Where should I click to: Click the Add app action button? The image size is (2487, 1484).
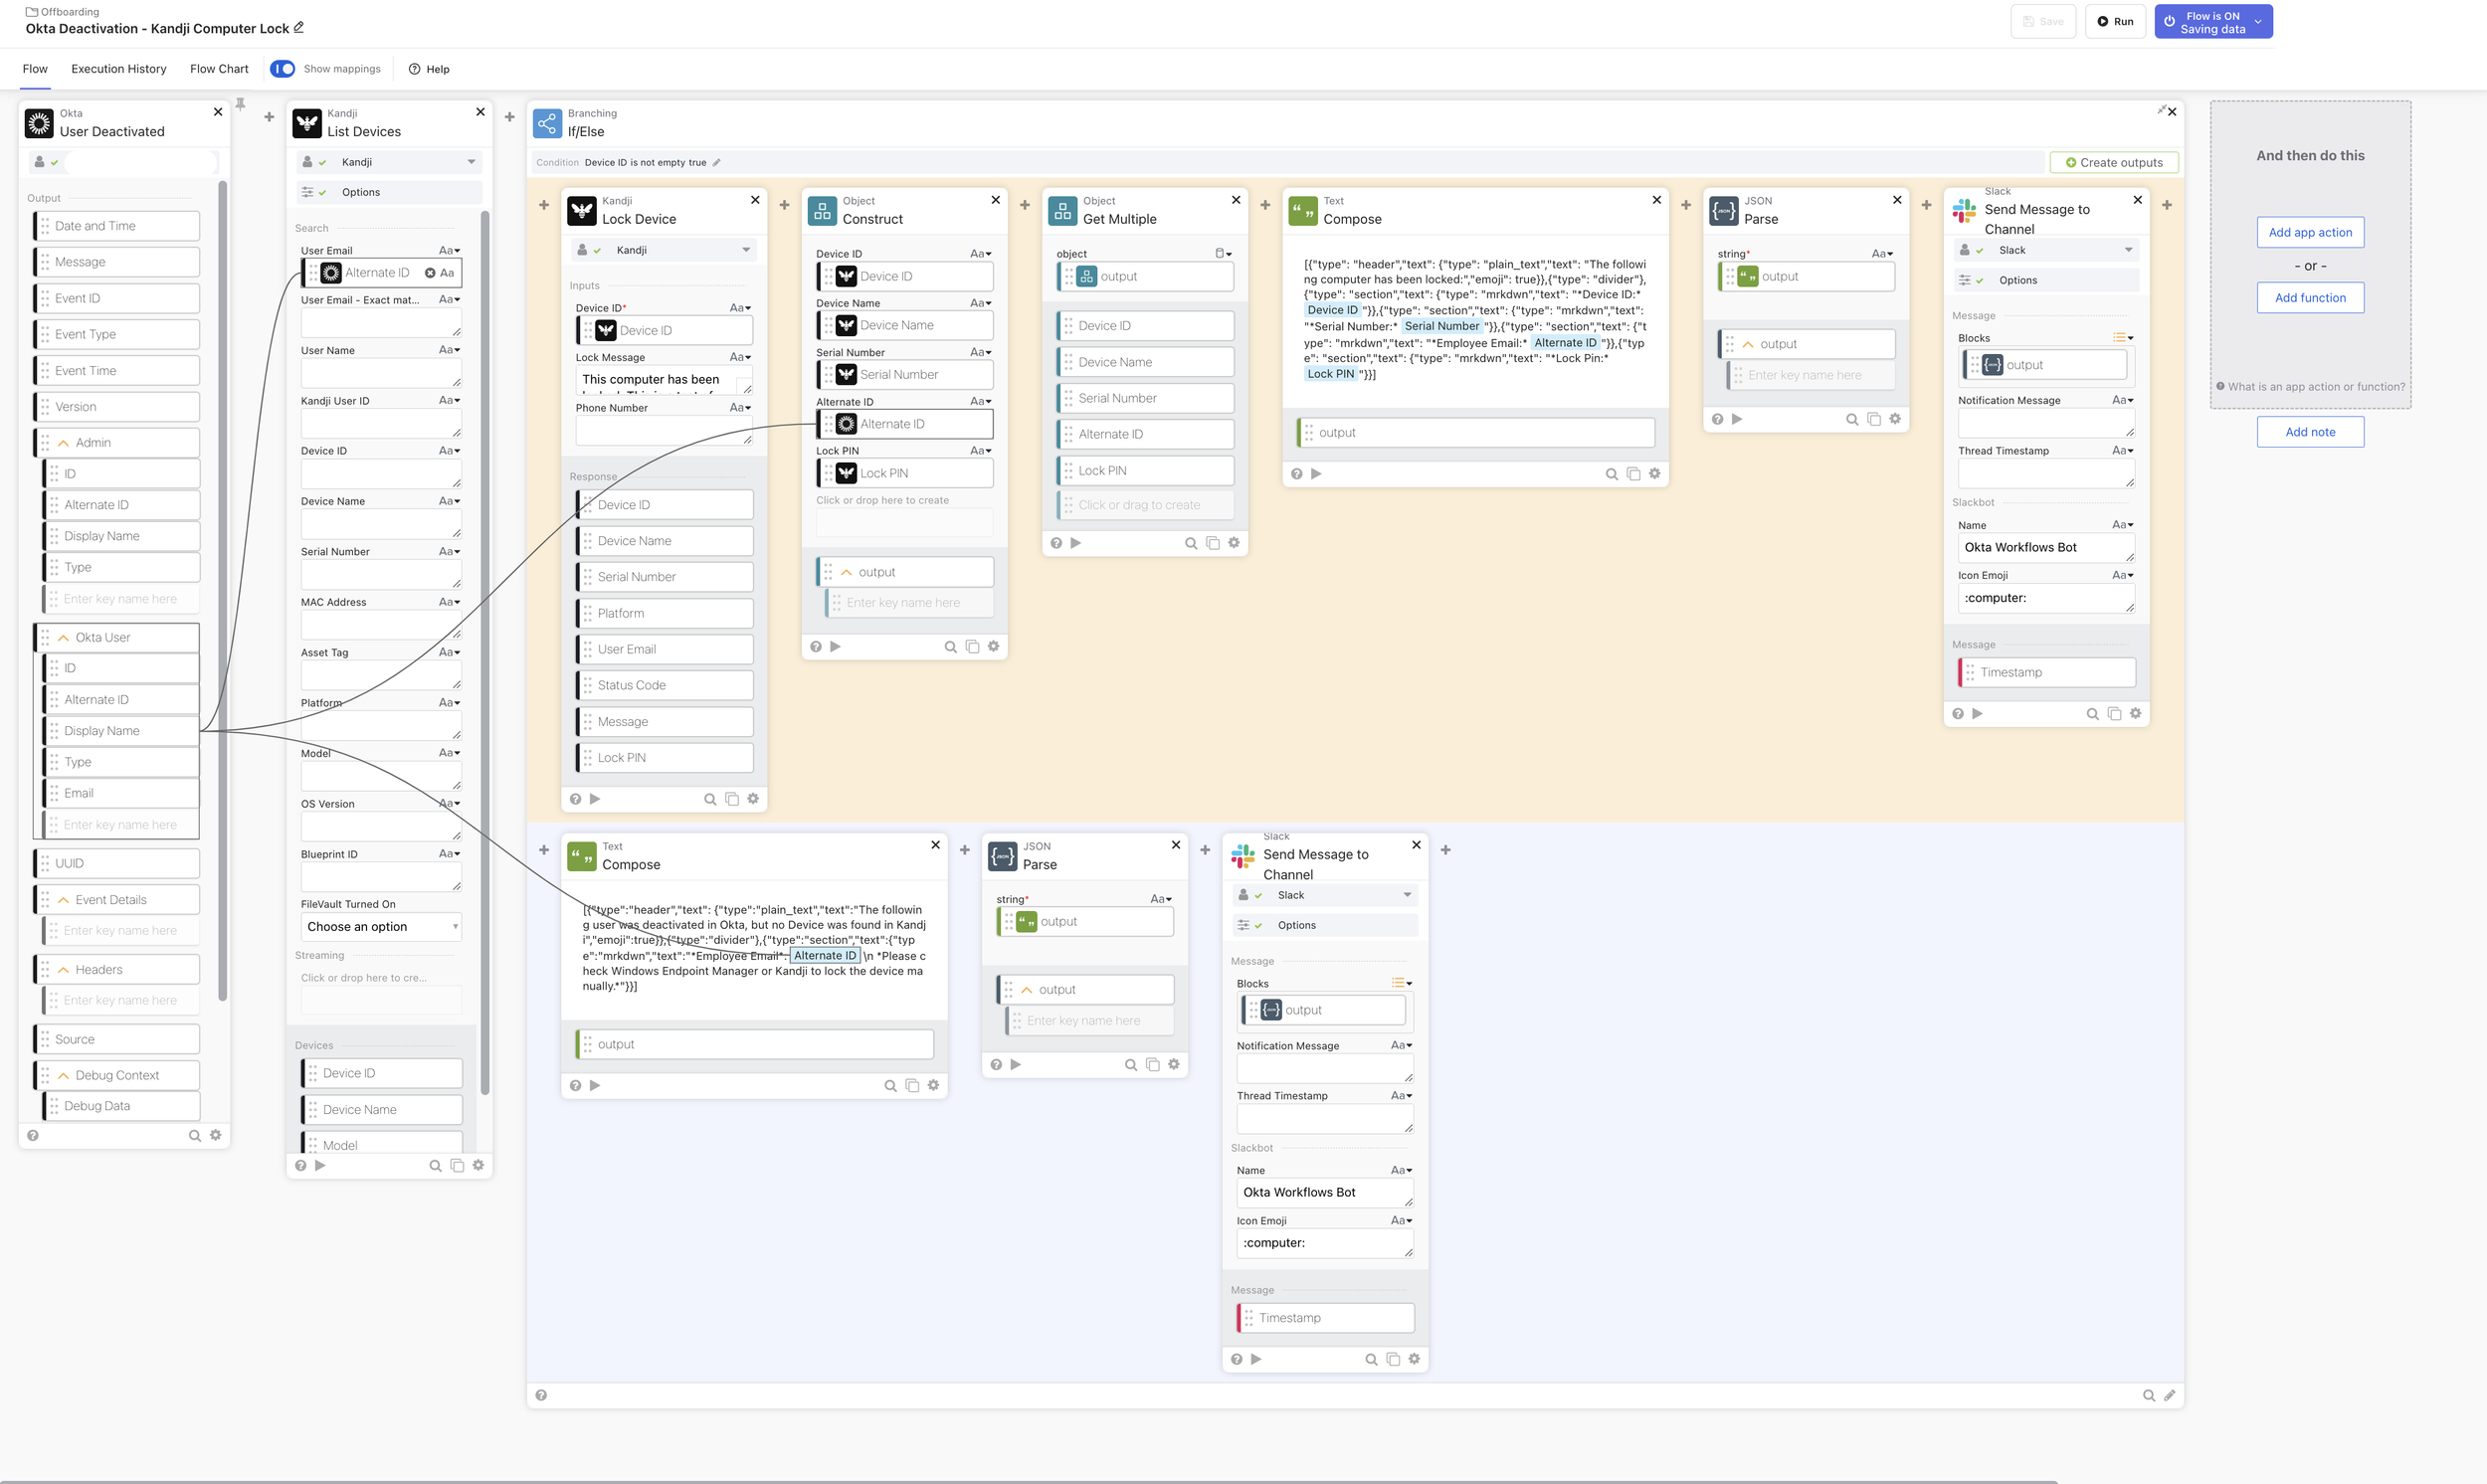2309,232
